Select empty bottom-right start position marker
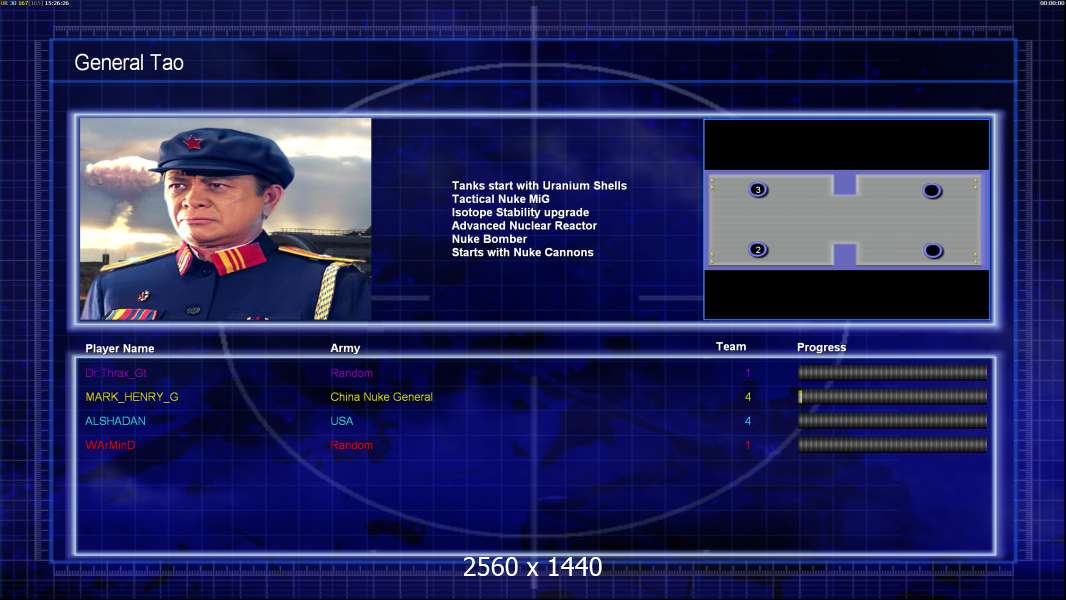The image size is (1066, 600). pos(933,251)
